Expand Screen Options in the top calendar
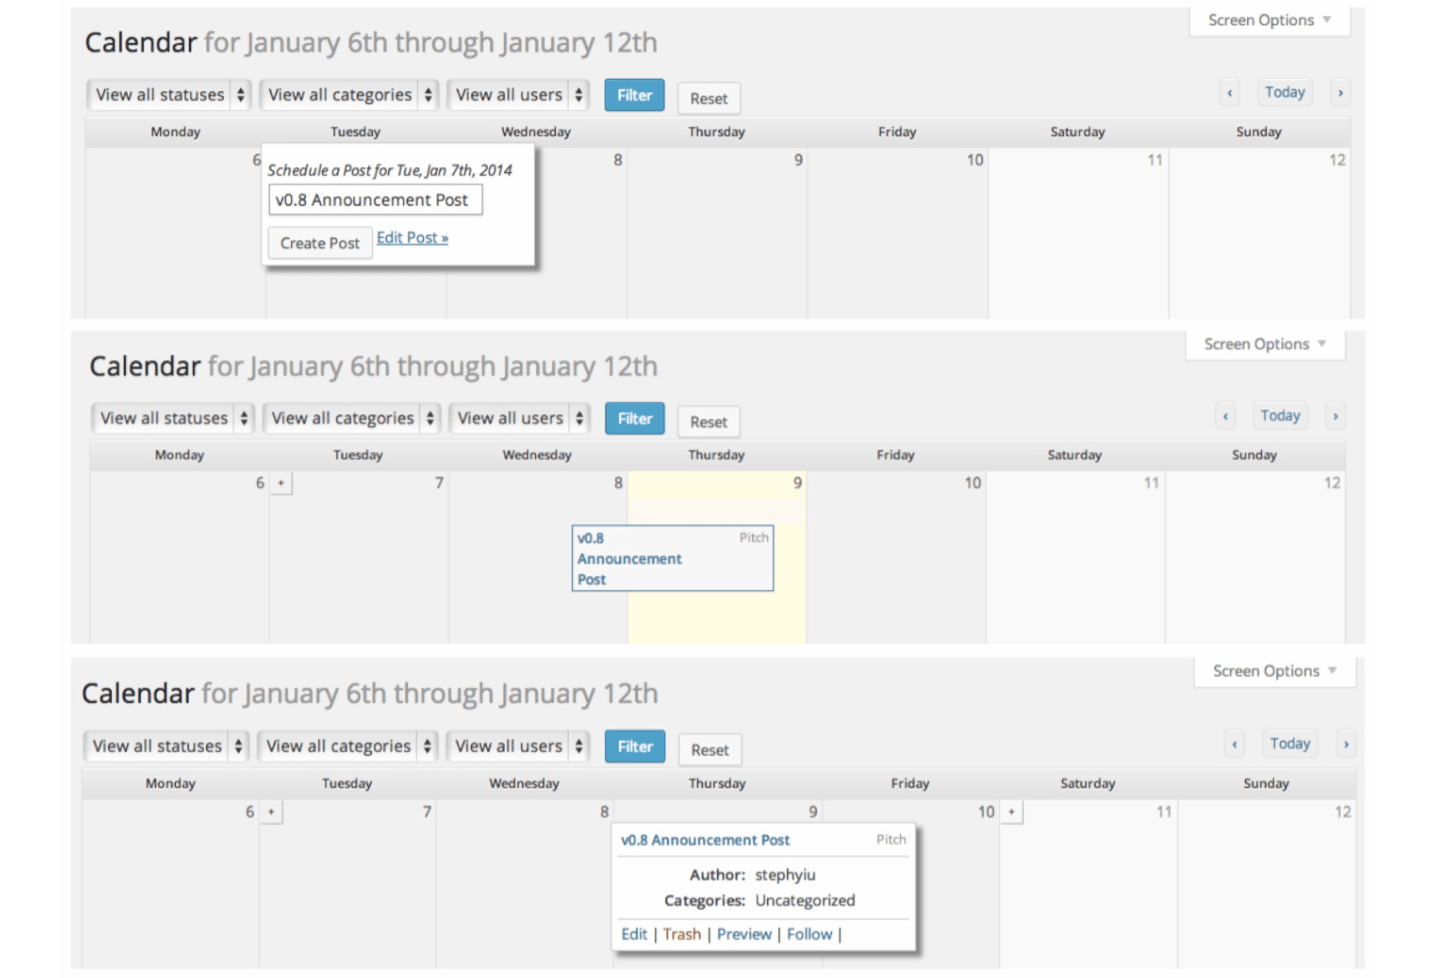This screenshot has width=1436, height=978. click(x=1269, y=20)
